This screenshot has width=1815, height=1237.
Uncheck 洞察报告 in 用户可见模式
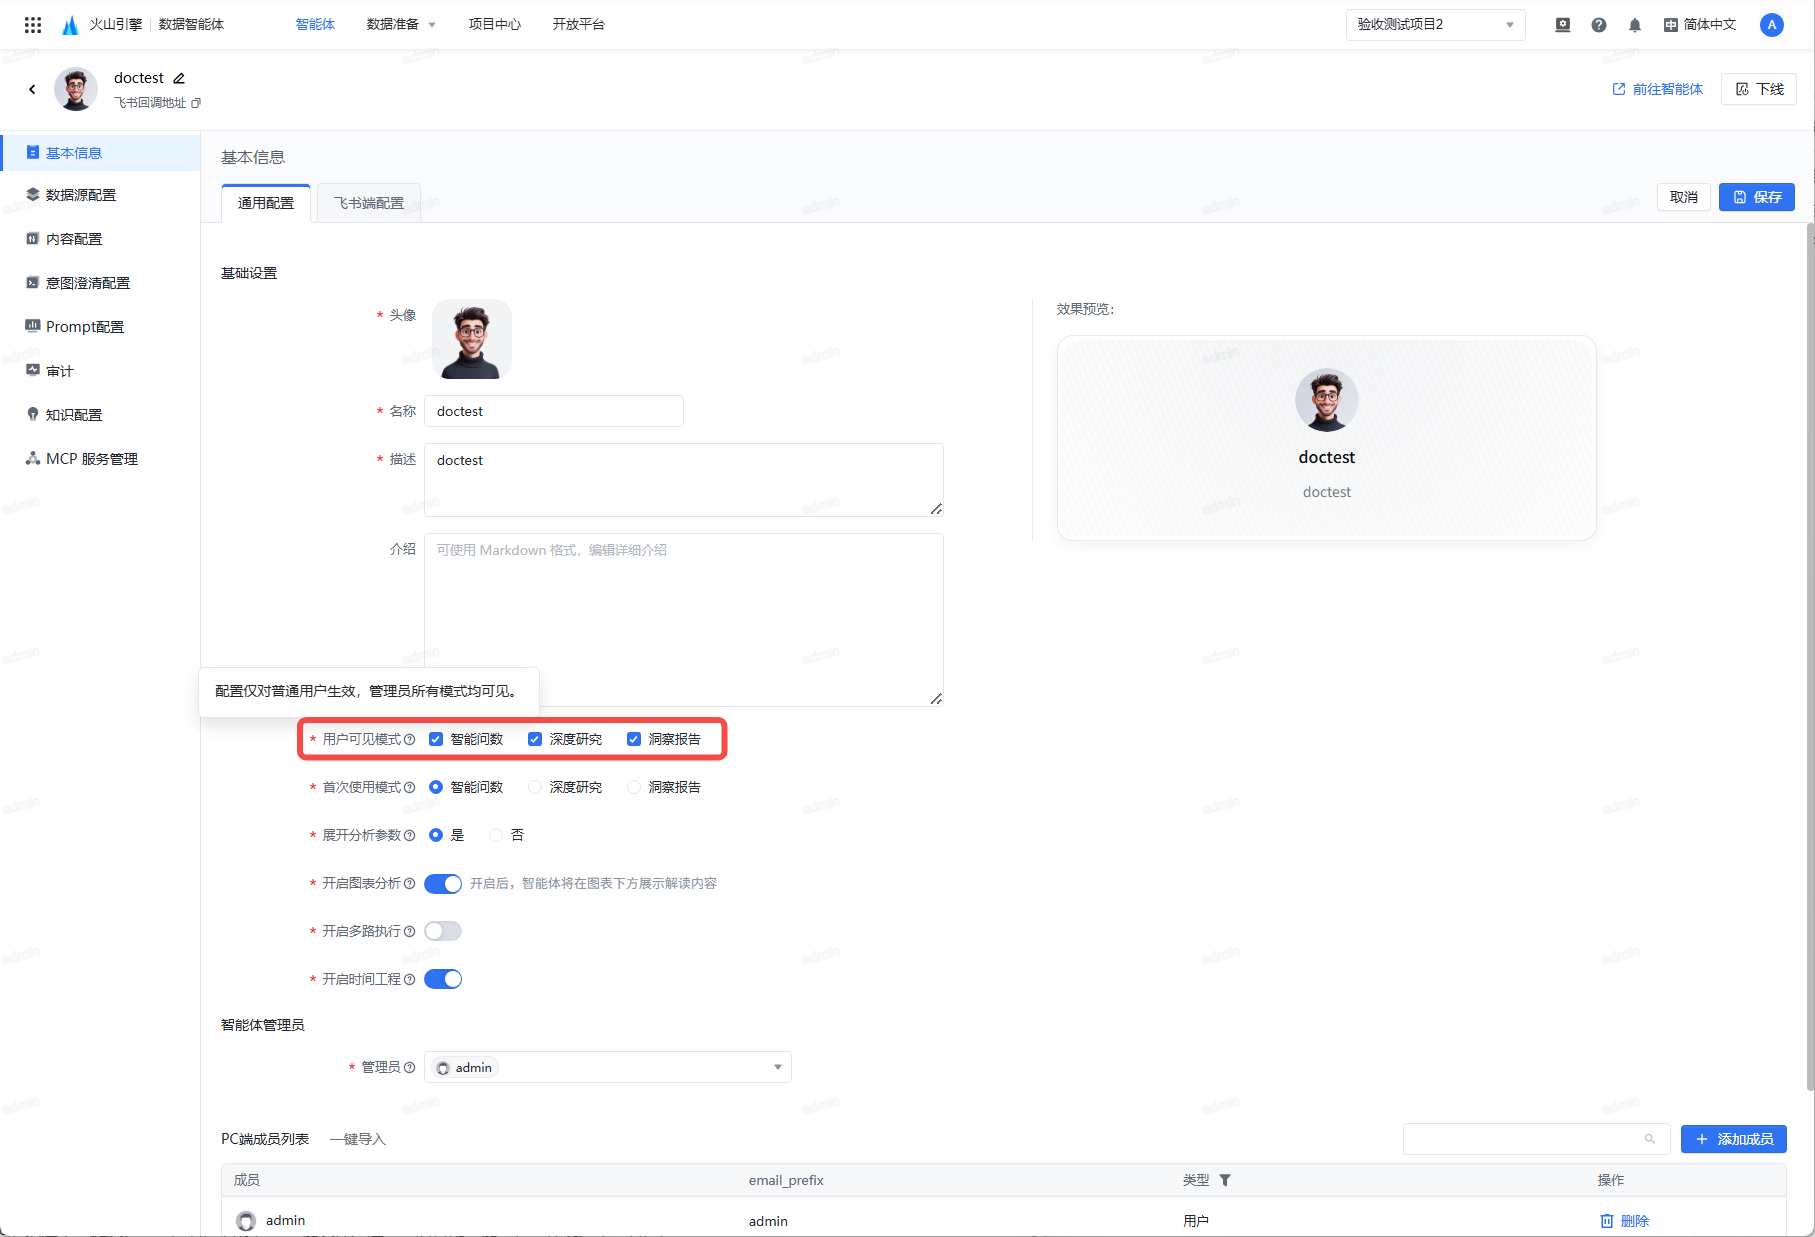click(634, 739)
